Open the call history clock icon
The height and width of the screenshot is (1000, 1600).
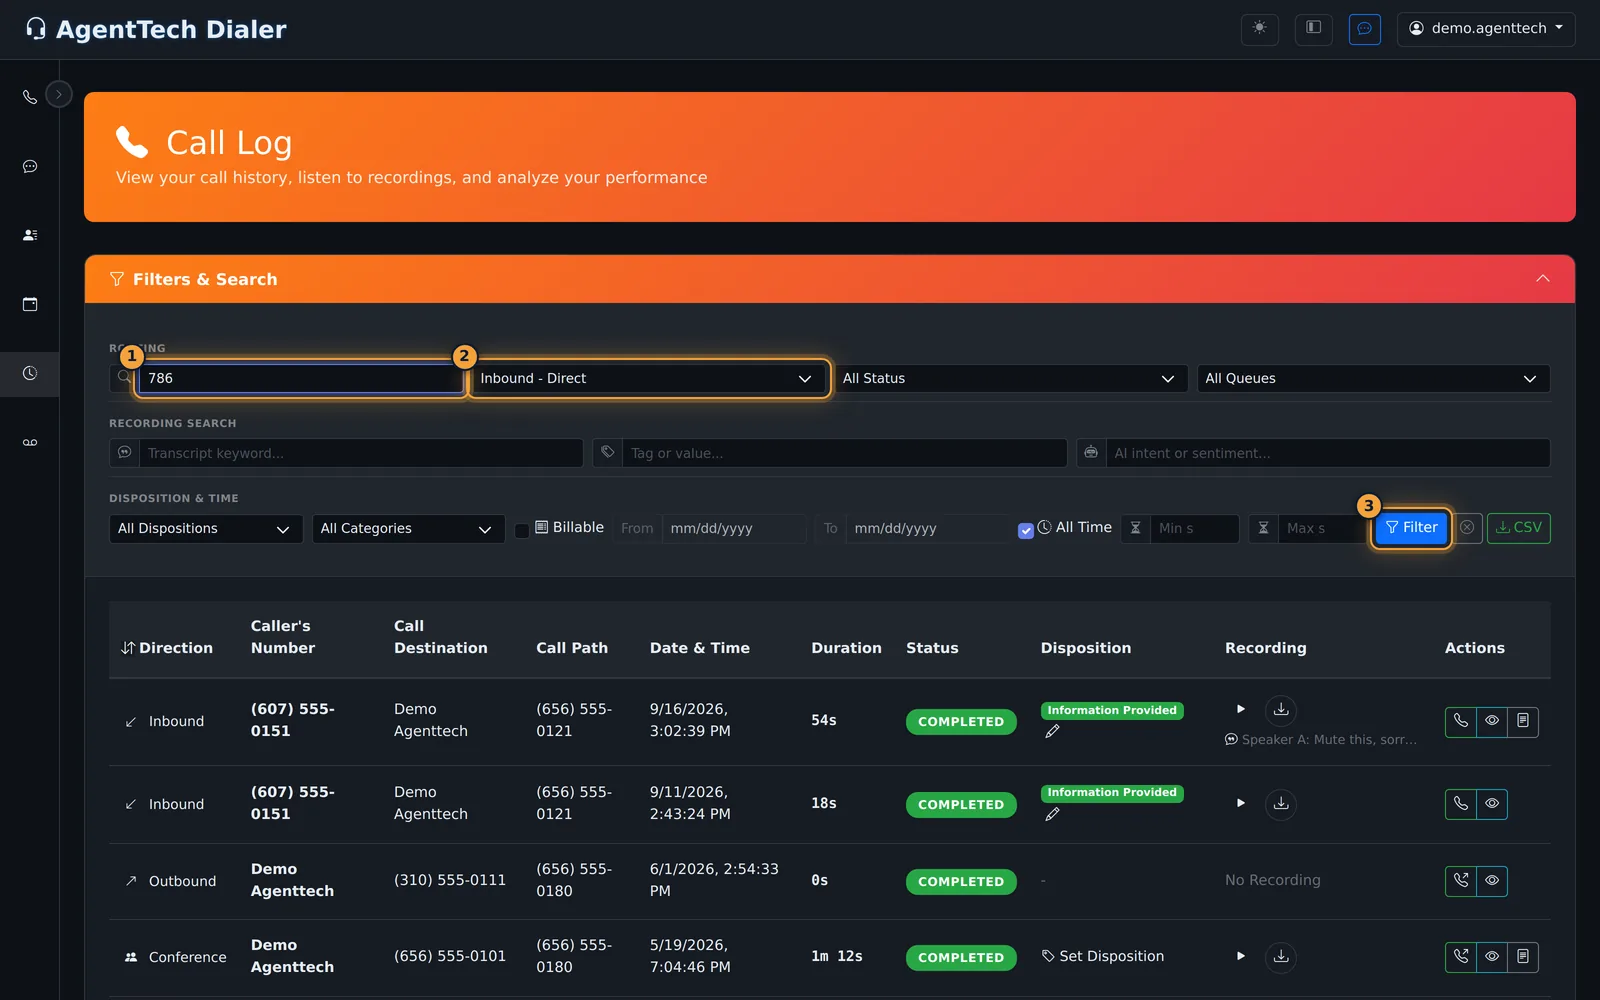[x=30, y=373]
